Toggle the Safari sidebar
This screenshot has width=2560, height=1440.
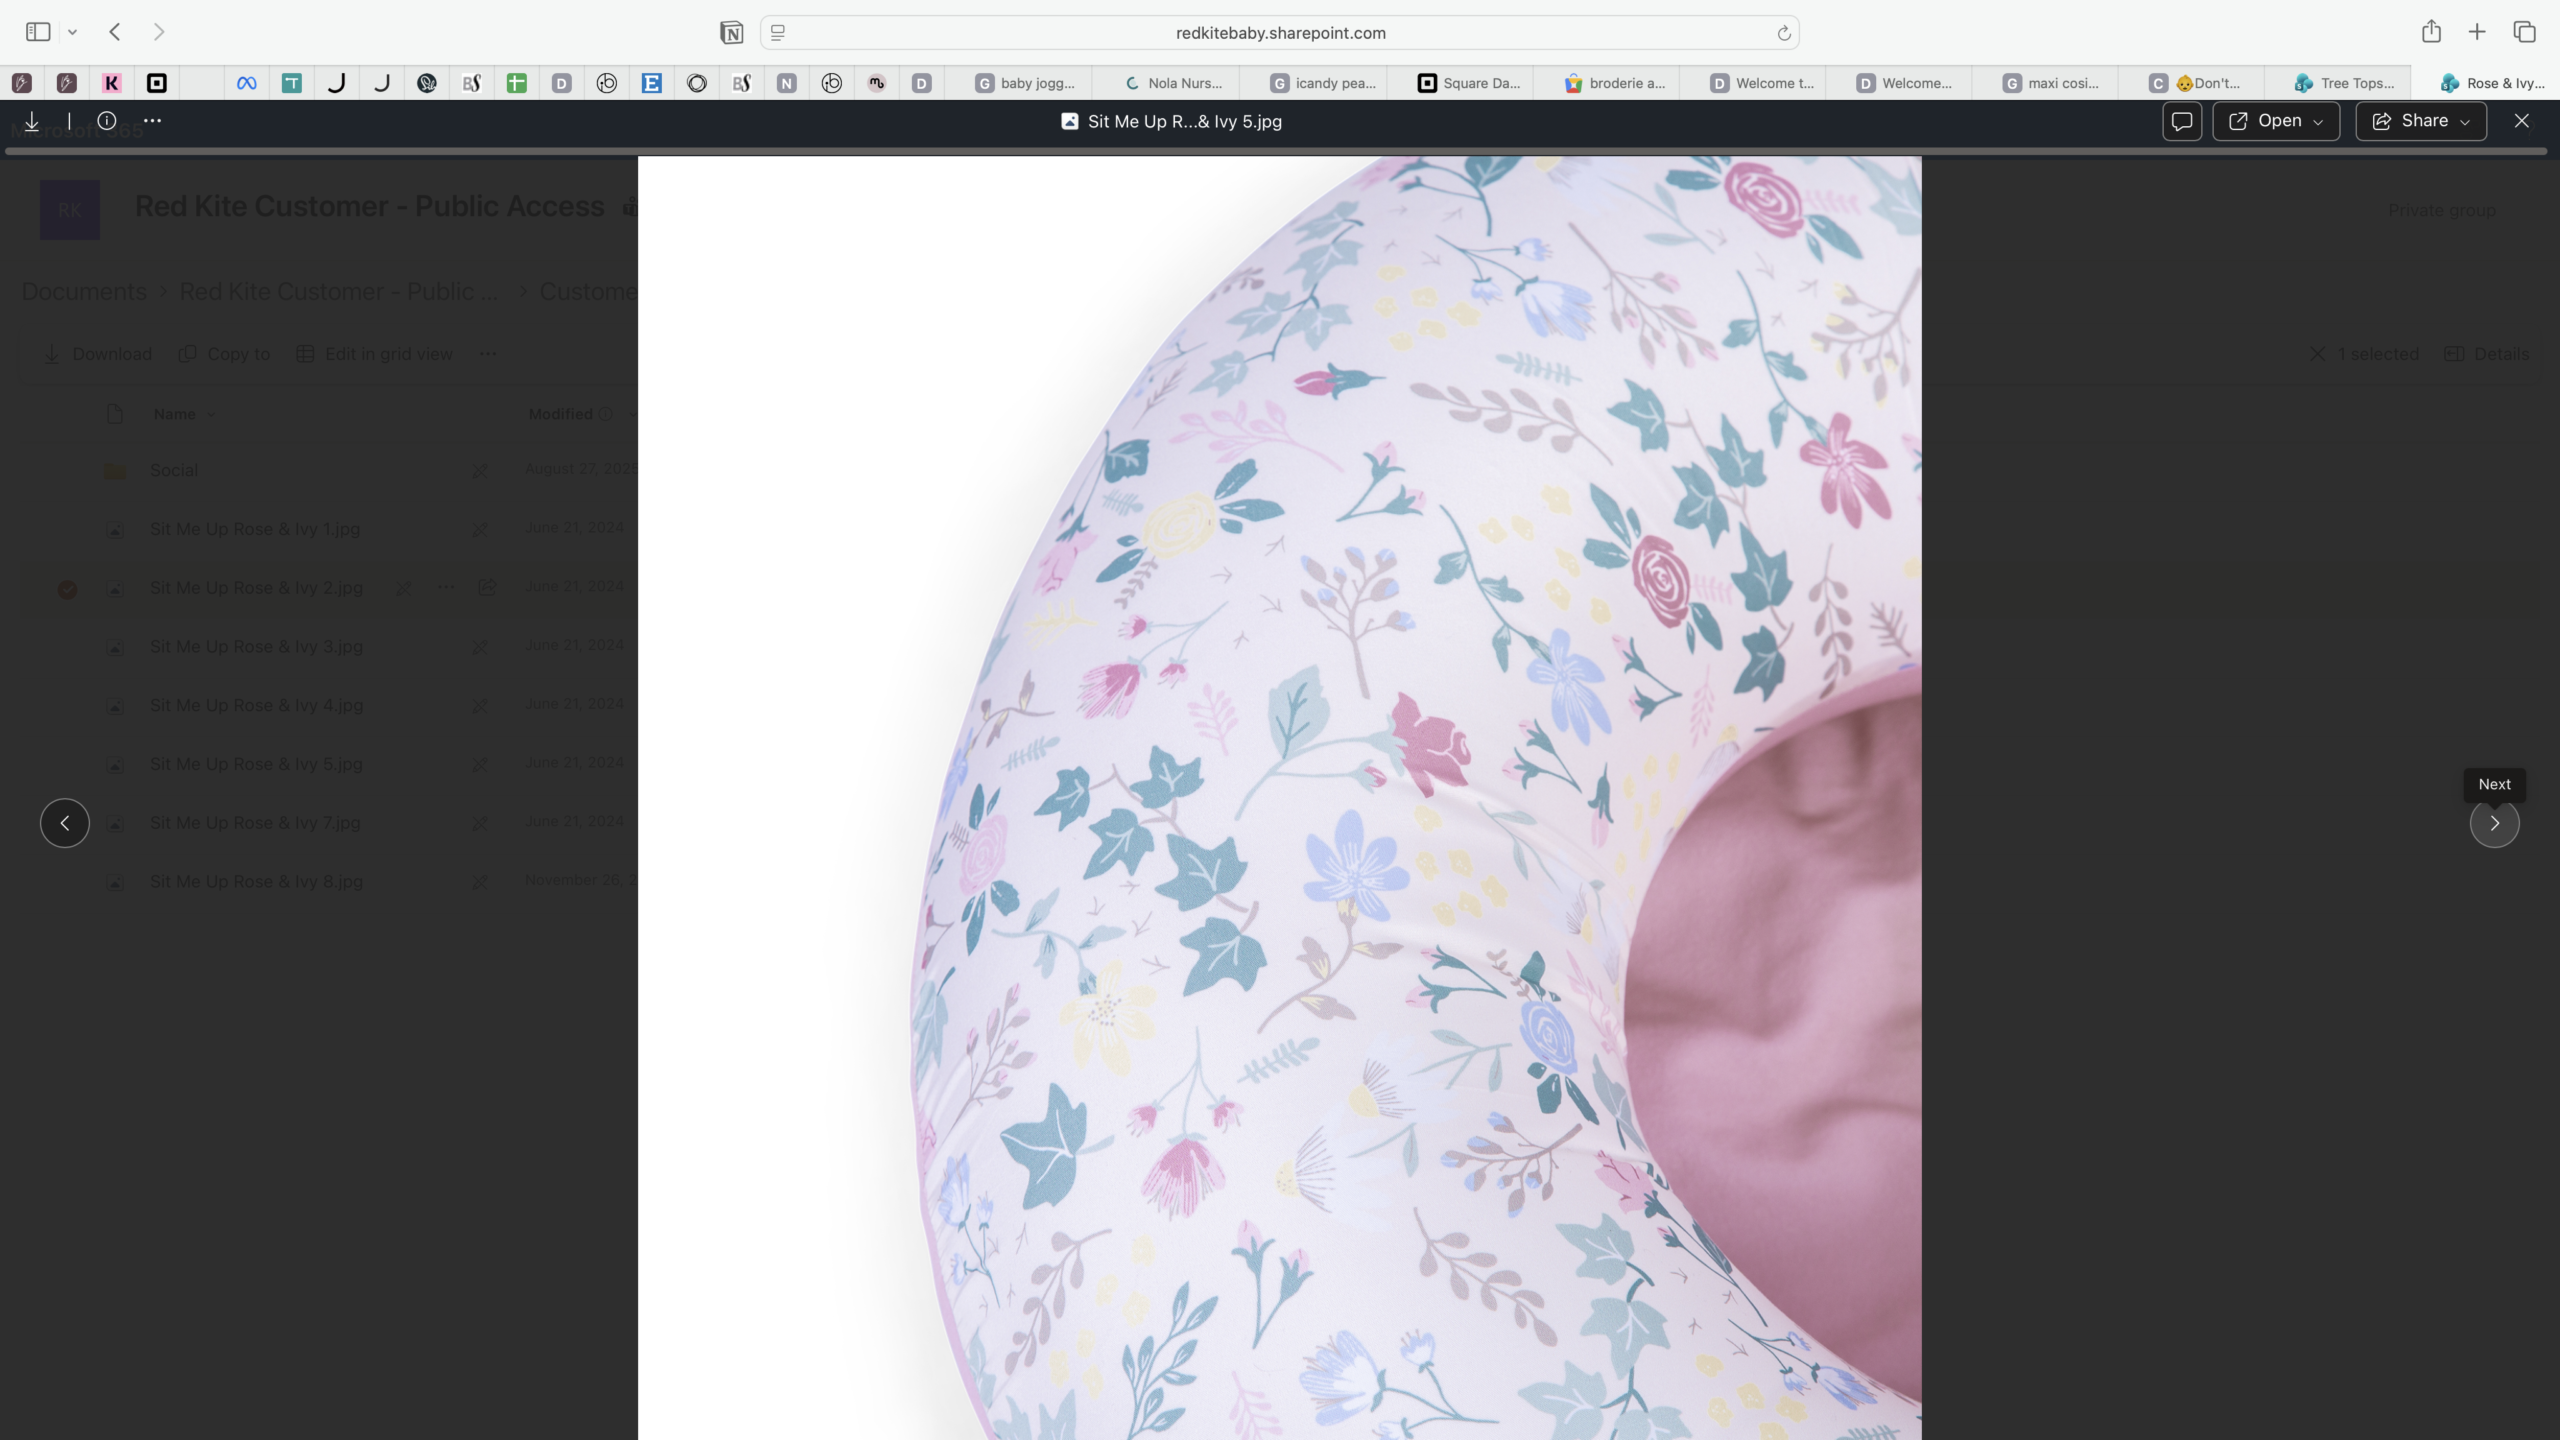pyautogui.click(x=38, y=32)
